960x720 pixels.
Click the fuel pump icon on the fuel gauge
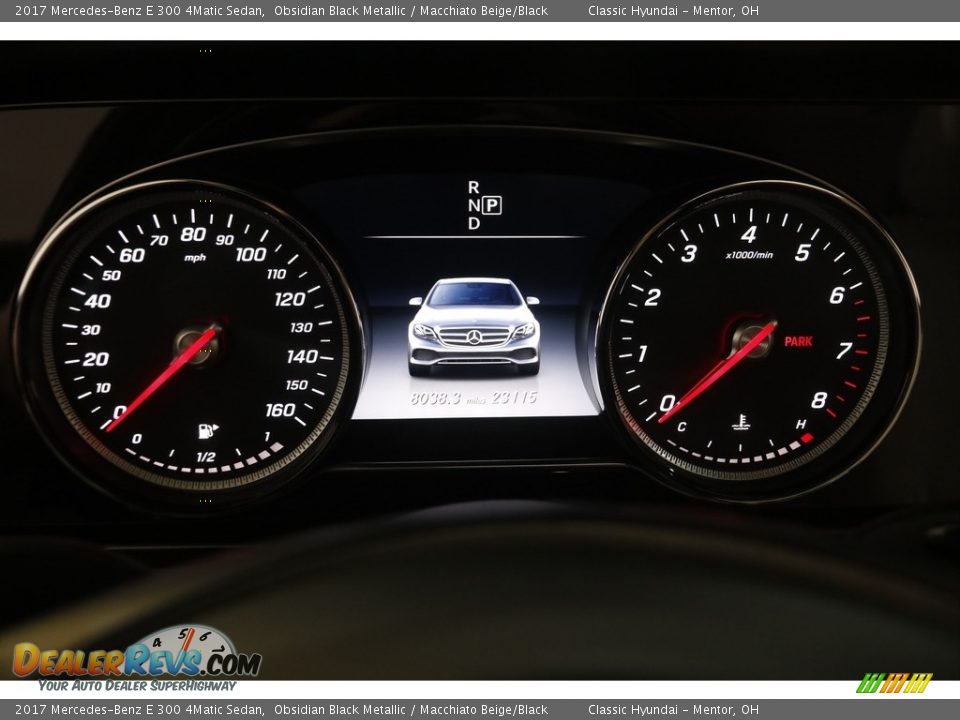pyautogui.click(x=208, y=431)
